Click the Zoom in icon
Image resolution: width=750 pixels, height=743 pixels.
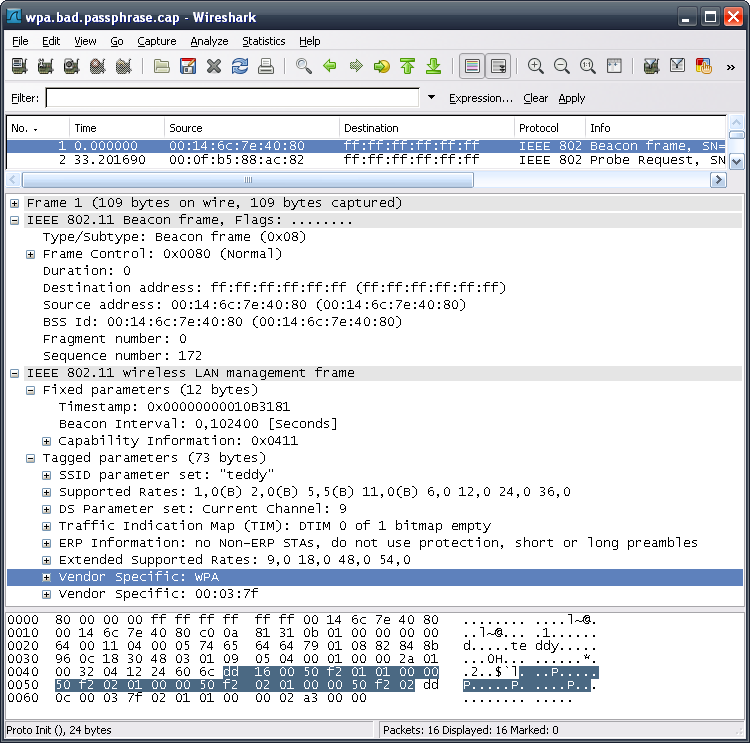point(536,66)
